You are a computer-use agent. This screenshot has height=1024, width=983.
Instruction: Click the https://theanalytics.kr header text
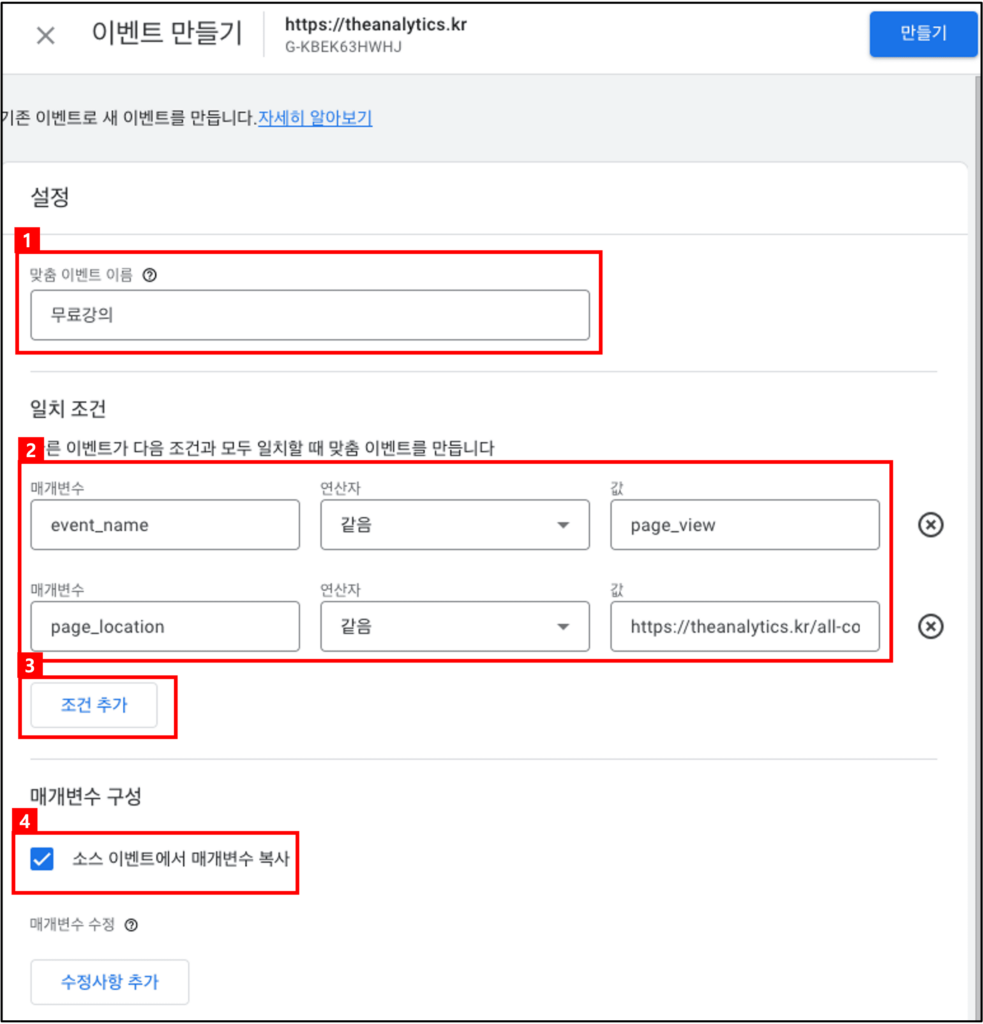(376, 25)
